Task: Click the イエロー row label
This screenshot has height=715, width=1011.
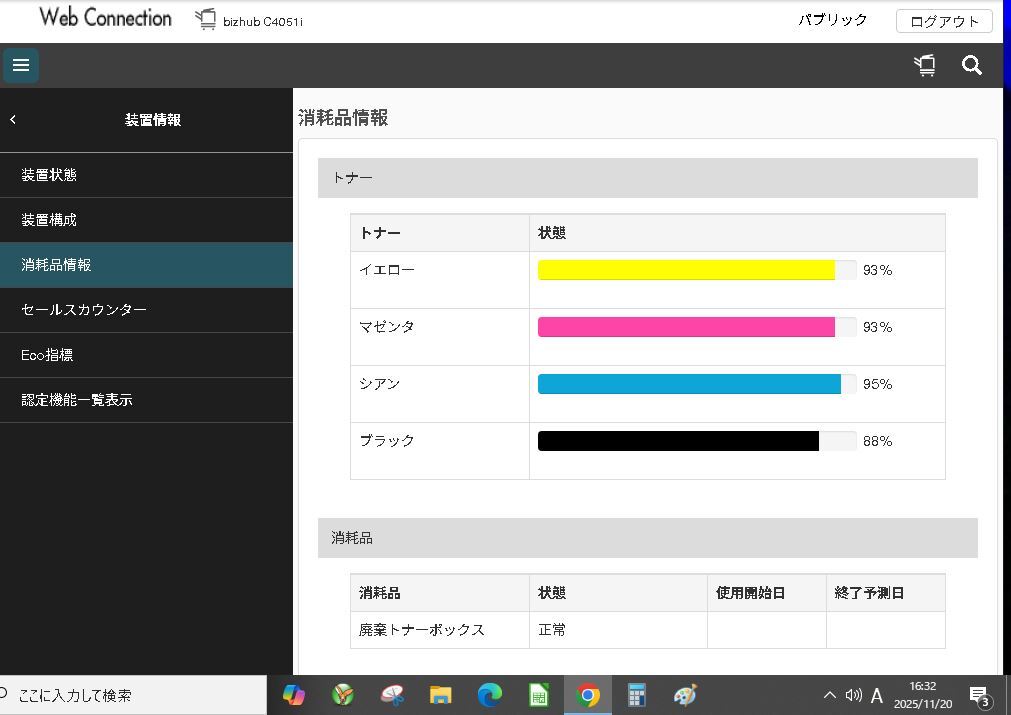Action: pyautogui.click(x=387, y=270)
